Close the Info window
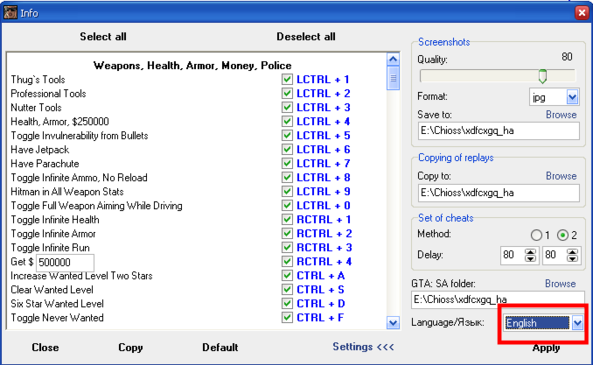The image size is (593, 365). point(582,13)
